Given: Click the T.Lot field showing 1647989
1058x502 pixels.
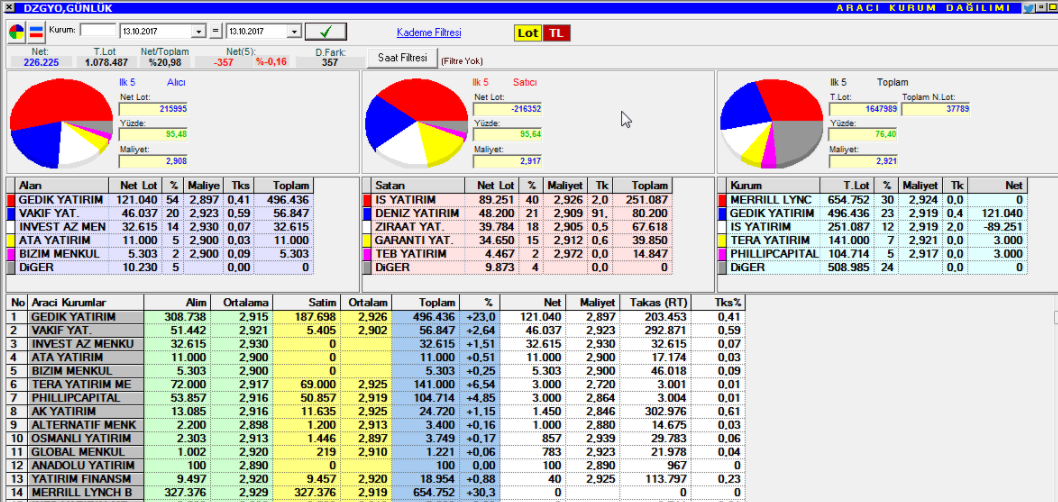Looking at the screenshot, I should pyautogui.click(x=863, y=109).
